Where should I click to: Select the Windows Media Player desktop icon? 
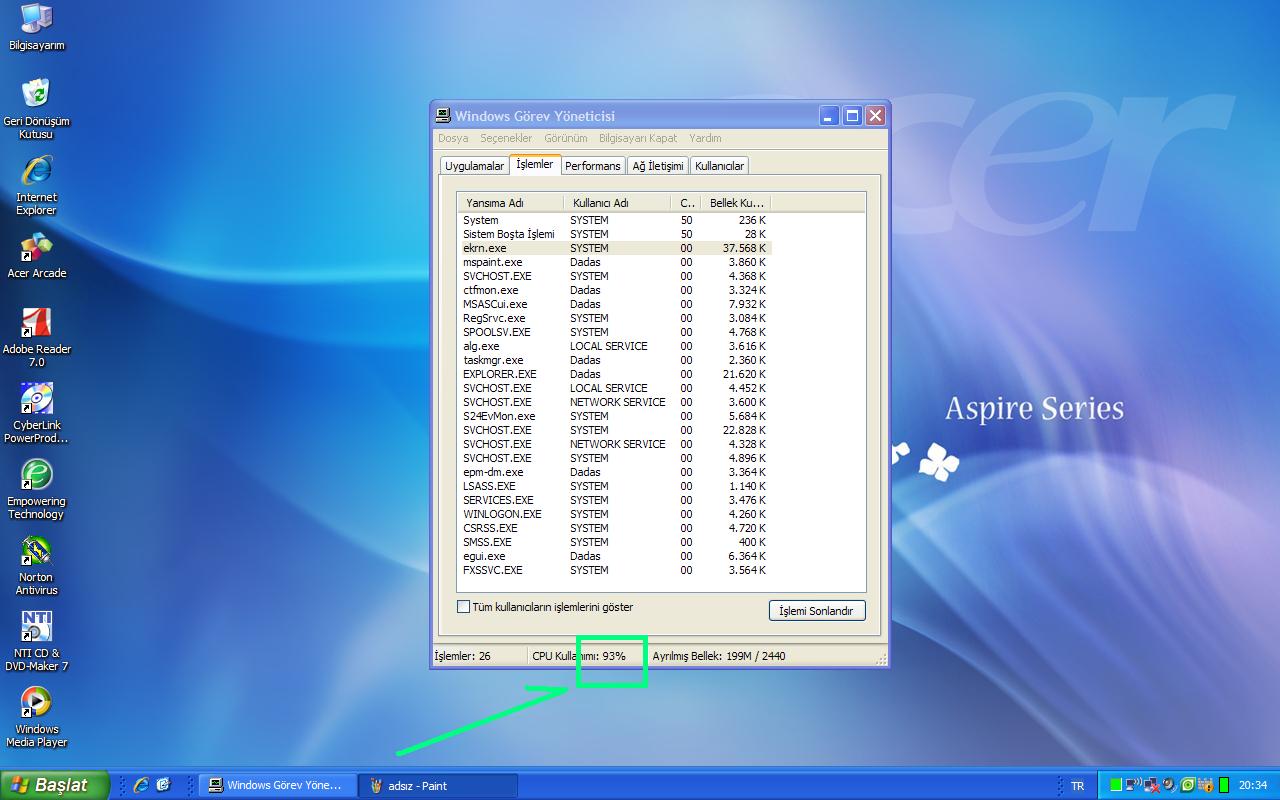click(x=37, y=717)
